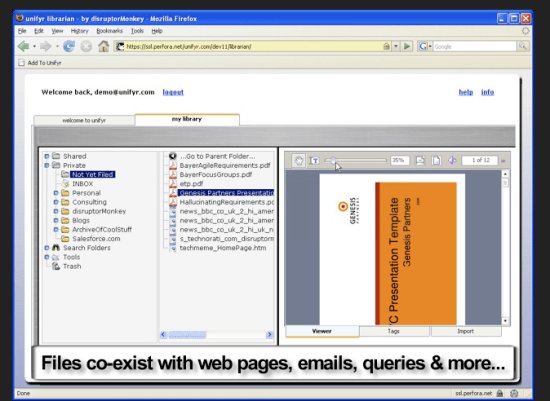Expand the Search Folders node
The image size is (550, 401).
coord(47,248)
